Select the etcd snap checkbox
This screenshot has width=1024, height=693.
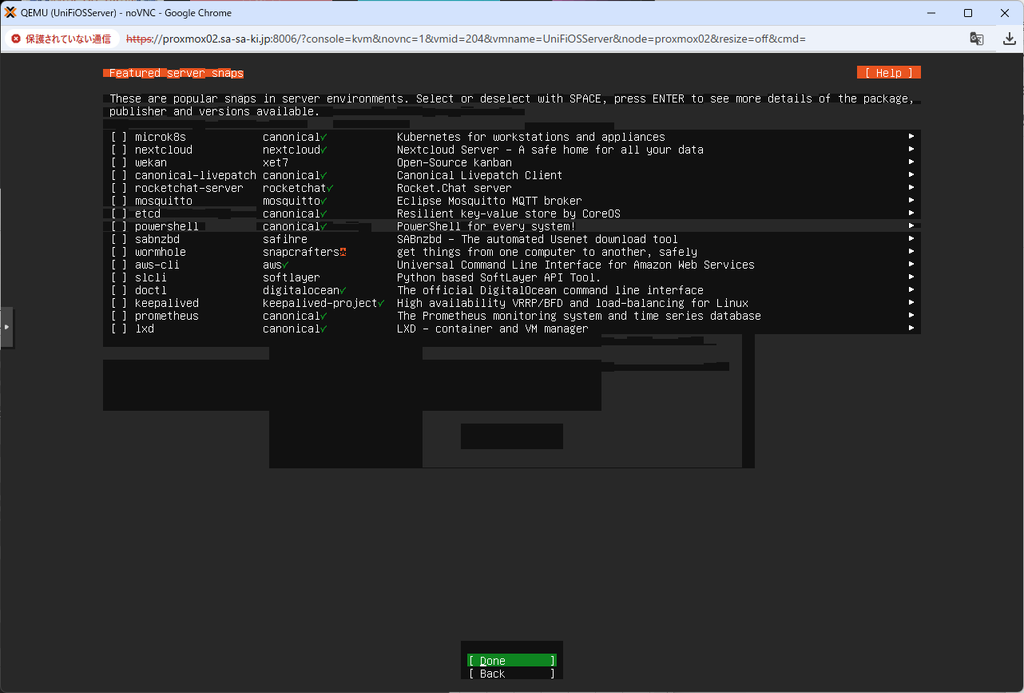pyautogui.click(x=119, y=214)
